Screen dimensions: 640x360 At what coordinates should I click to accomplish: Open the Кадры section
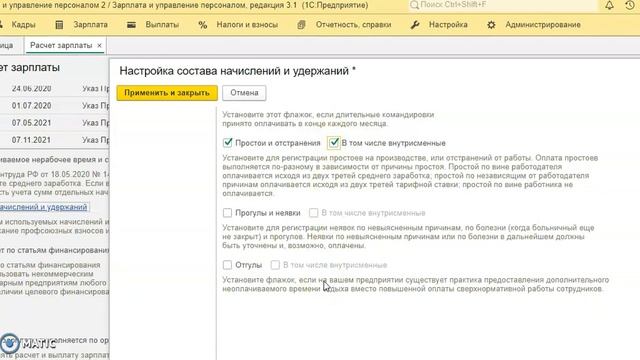point(23,25)
